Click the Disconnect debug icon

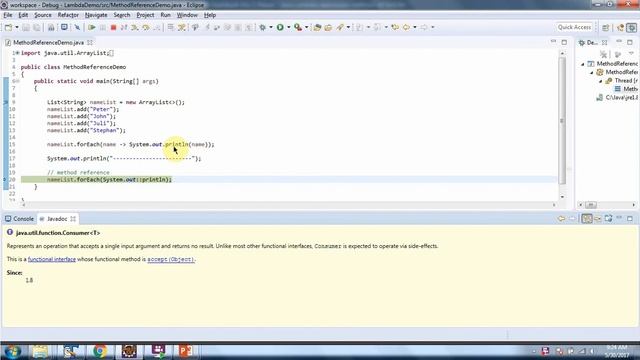(x=124, y=27)
